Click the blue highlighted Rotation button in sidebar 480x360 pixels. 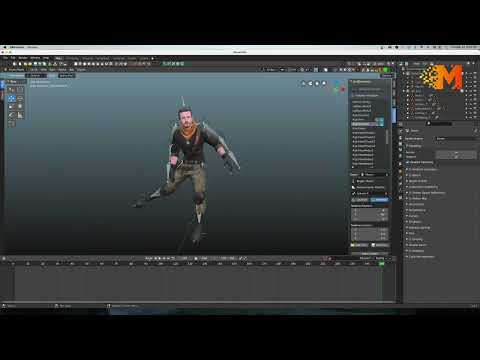click(379, 200)
